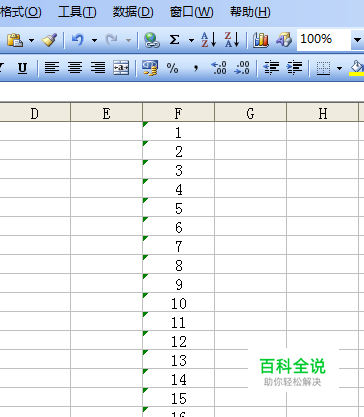364x417 pixels.
Task: Open the borders style dropdown
Action: (x=339, y=69)
